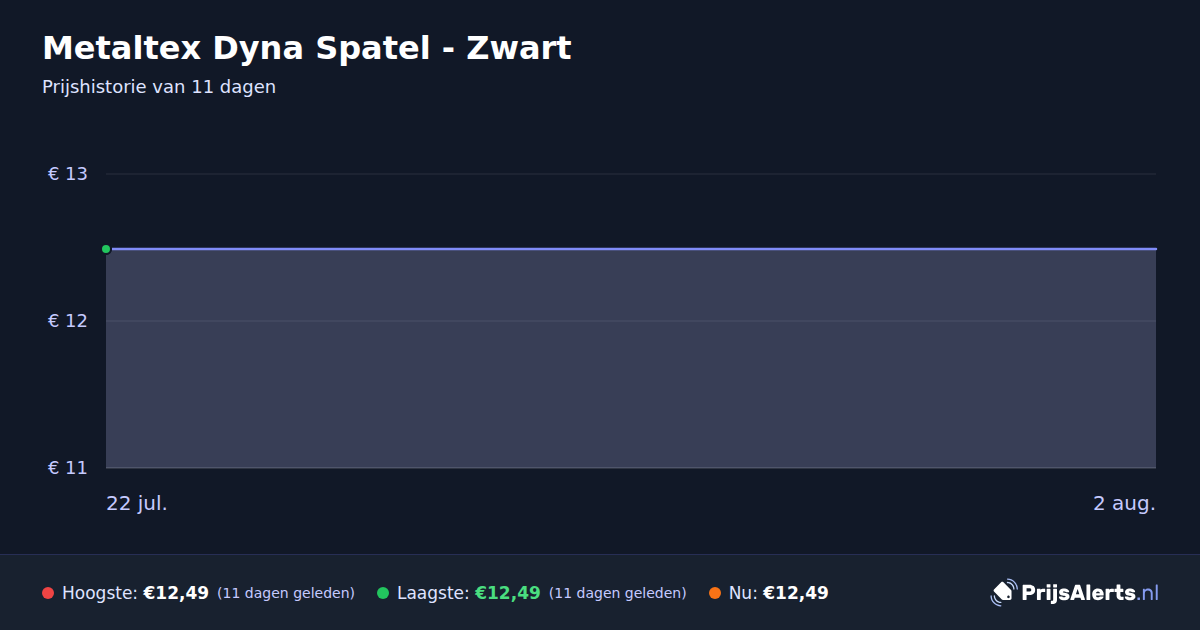Image resolution: width=1200 pixels, height=630 pixels.
Task: Click the '11 dagen geleden' text after Hoogste
Action: pos(286,593)
